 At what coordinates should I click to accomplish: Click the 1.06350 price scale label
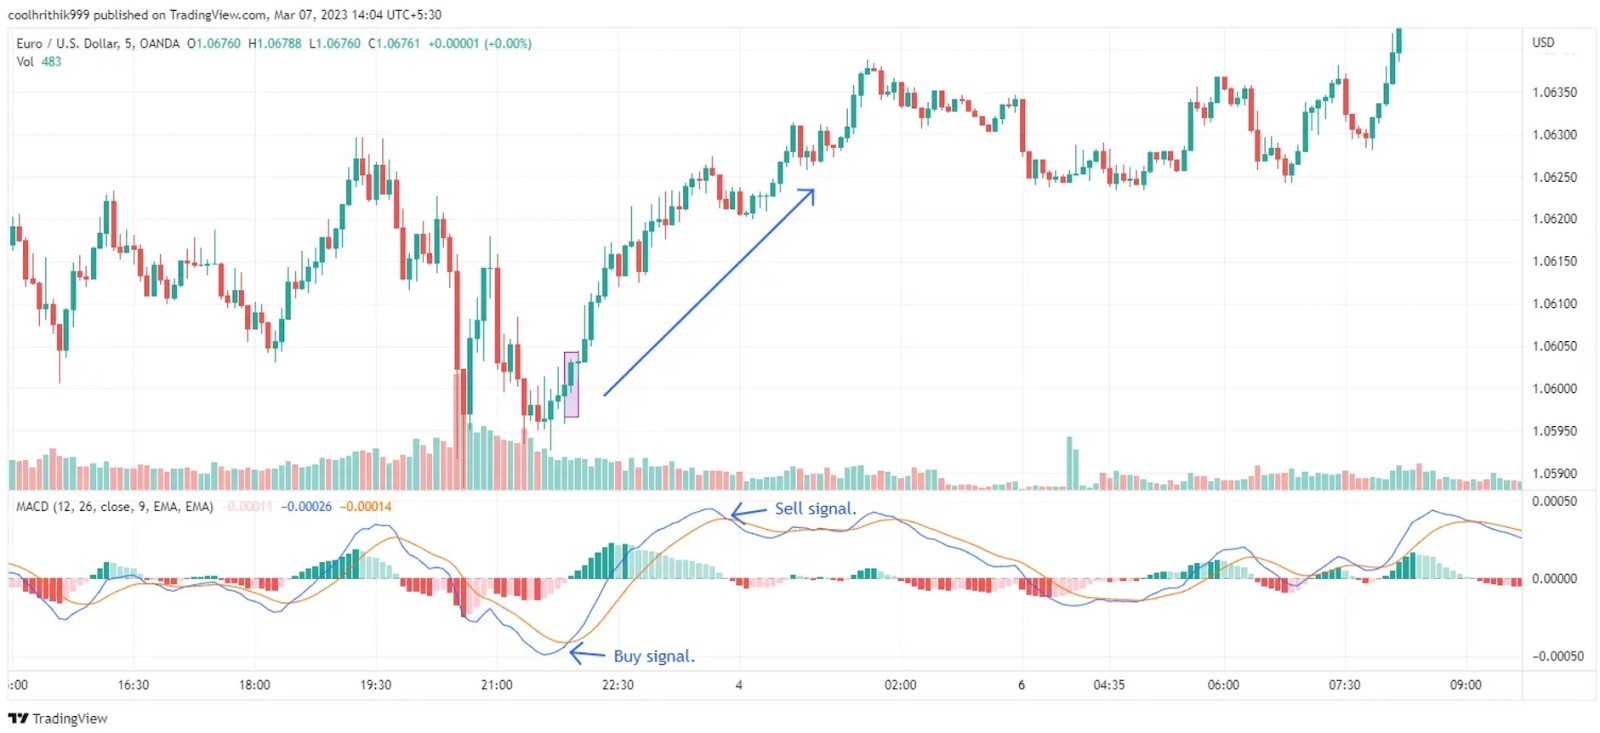[x=1554, y=92]
